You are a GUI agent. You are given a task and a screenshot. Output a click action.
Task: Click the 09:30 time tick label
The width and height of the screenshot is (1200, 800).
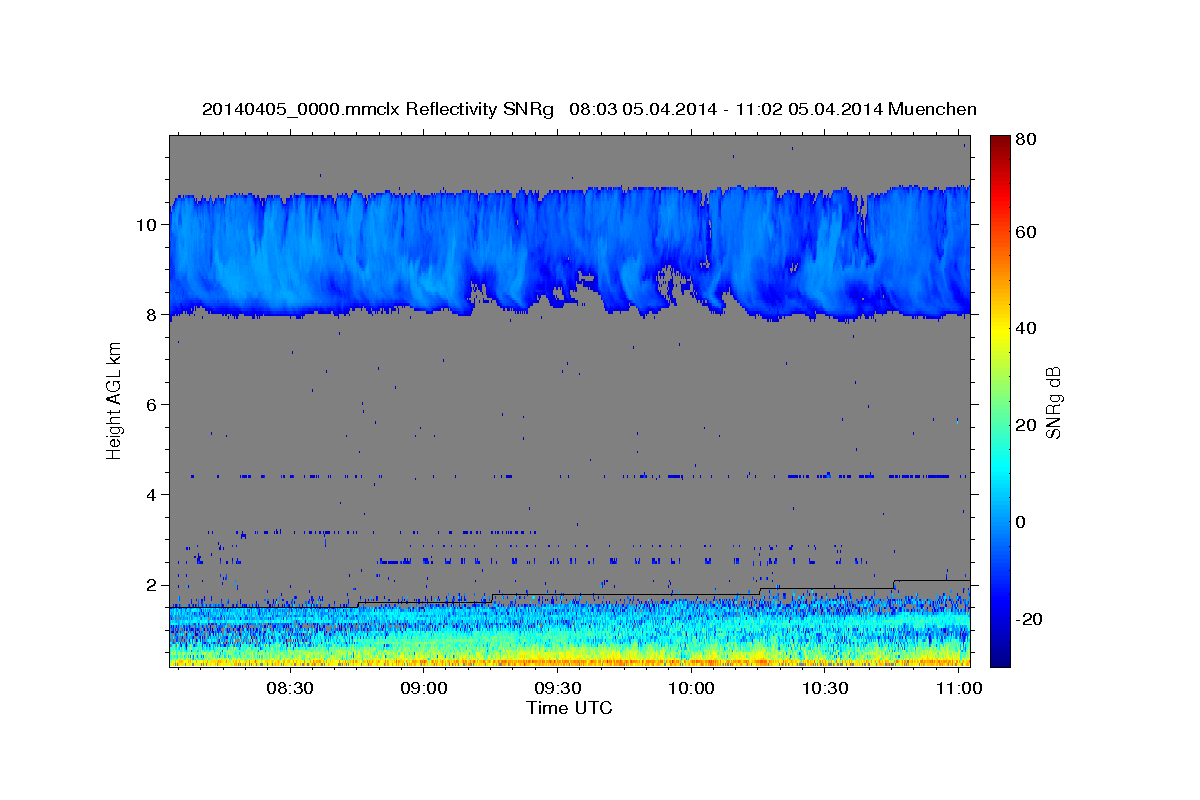click(558, 688)
